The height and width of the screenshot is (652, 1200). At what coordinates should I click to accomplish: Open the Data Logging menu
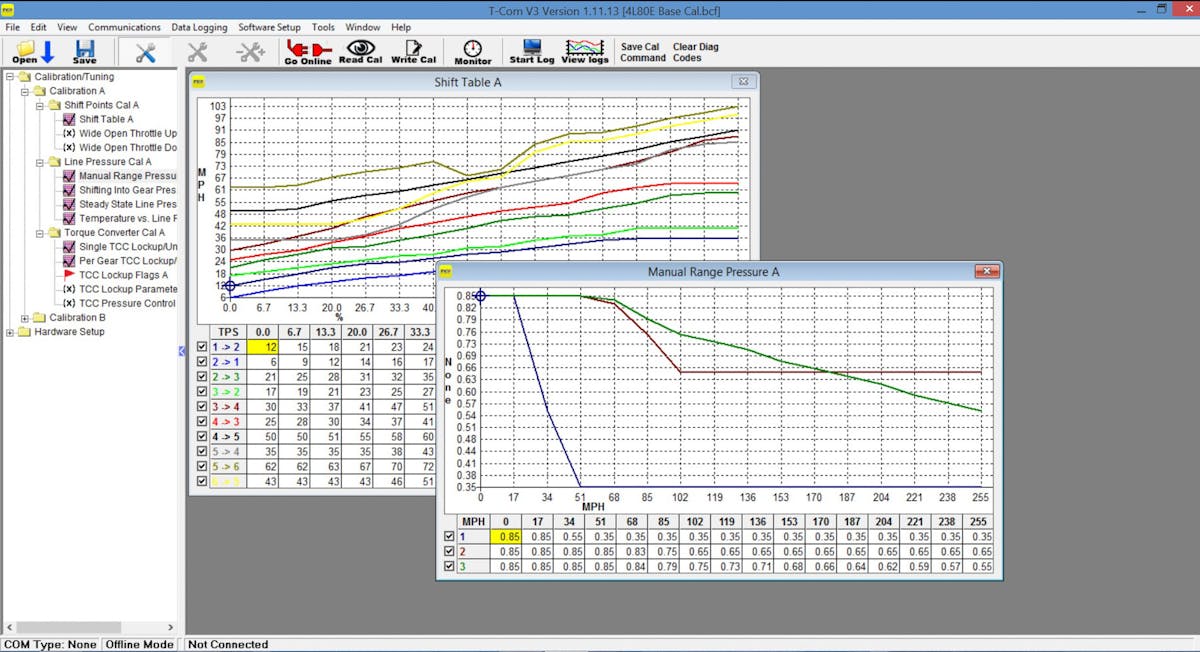pyautogui.click(x=199, y=27)
